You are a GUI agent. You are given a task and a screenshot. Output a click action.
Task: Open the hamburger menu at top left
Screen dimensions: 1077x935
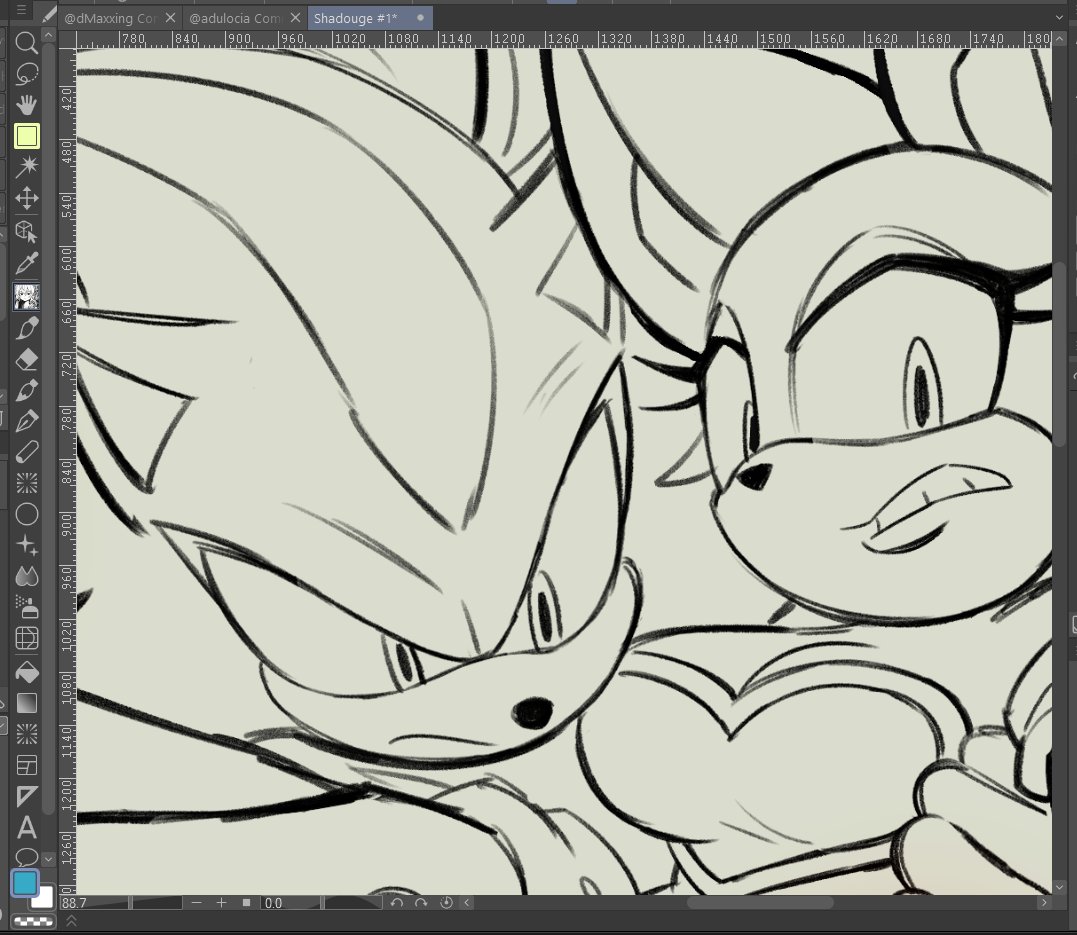pos(21,10)
